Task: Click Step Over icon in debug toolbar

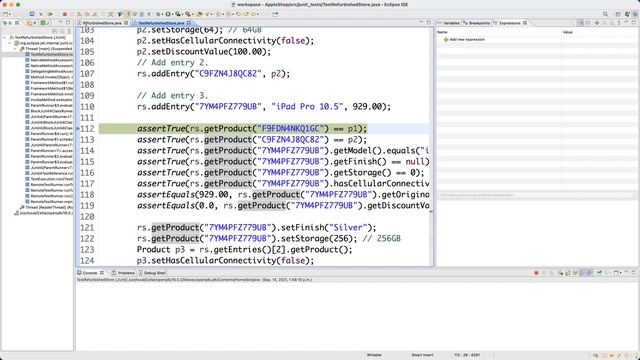Action: coord(87,14)
